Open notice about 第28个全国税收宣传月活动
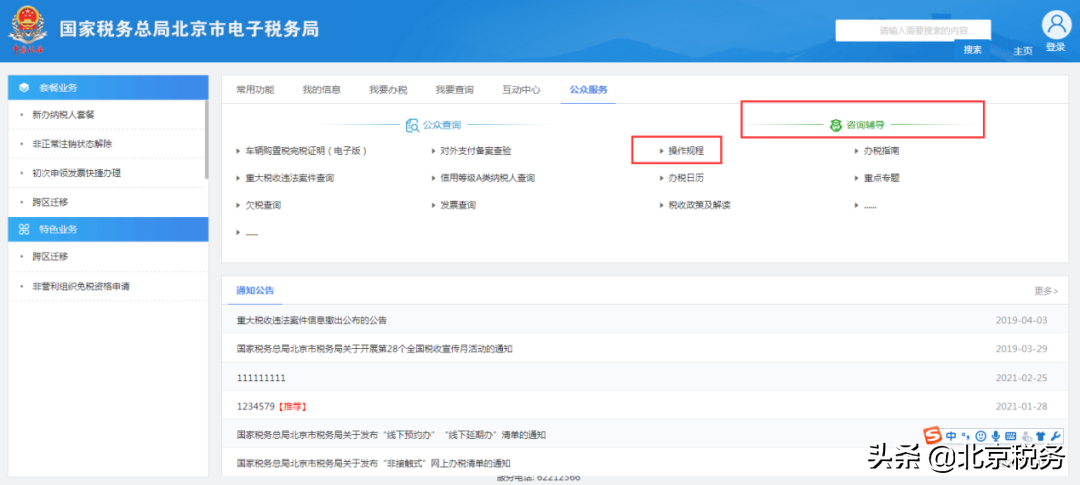1080x485 pixels. 374,349
